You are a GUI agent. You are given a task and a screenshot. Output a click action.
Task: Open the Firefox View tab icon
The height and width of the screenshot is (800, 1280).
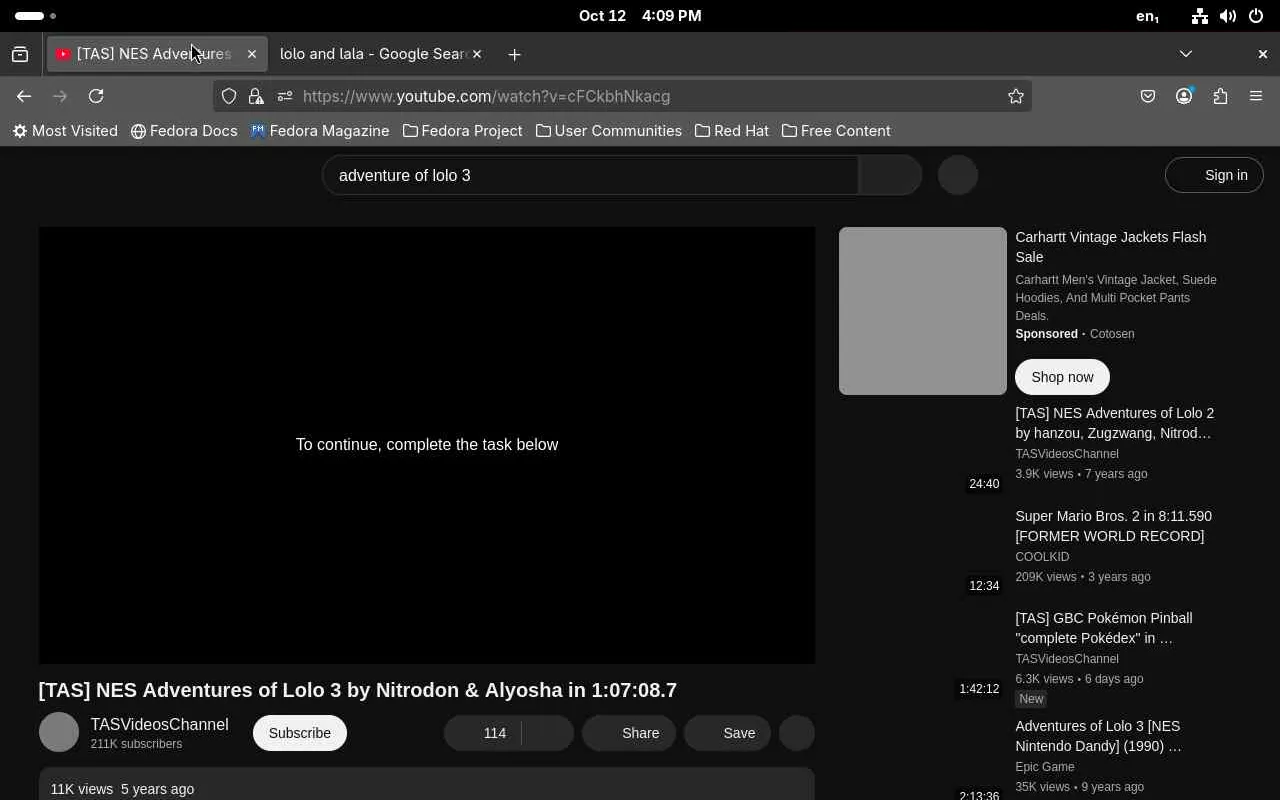click(x=20, y=54)
